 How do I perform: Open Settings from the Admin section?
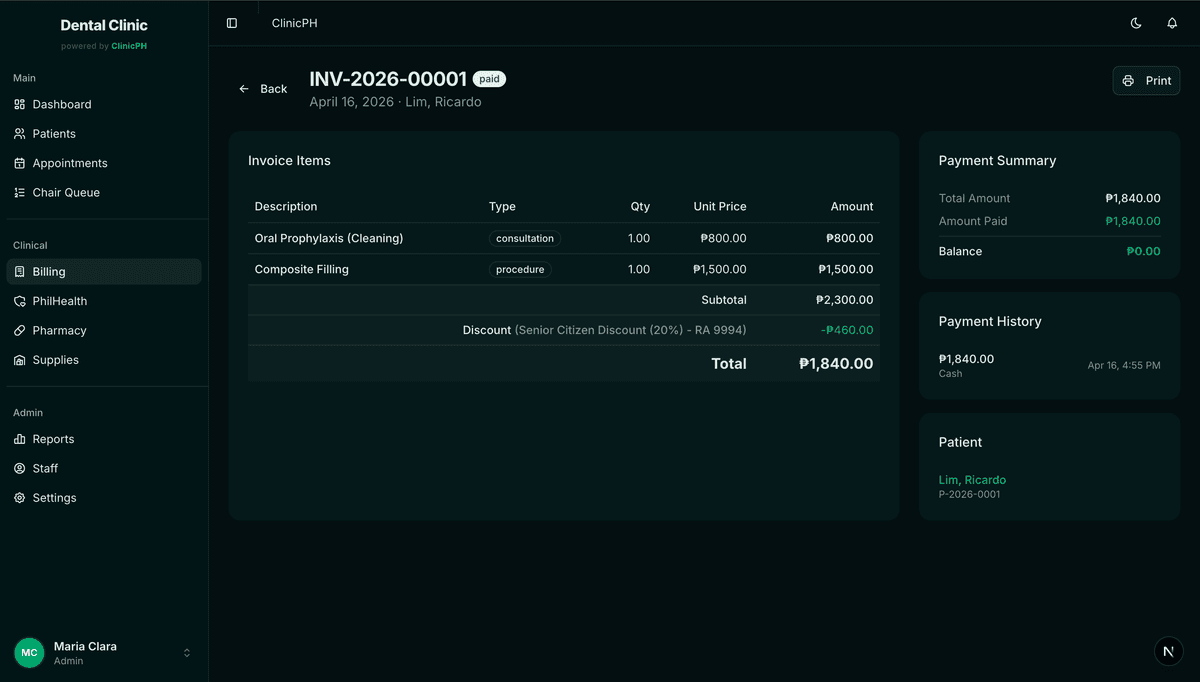[54, 498]
